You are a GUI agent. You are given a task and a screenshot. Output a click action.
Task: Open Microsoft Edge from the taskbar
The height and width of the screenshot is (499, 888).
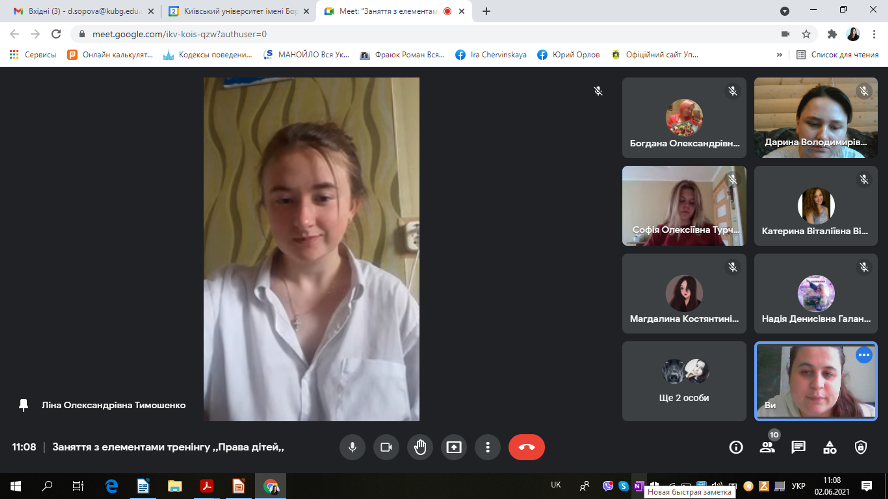(112, 486)
